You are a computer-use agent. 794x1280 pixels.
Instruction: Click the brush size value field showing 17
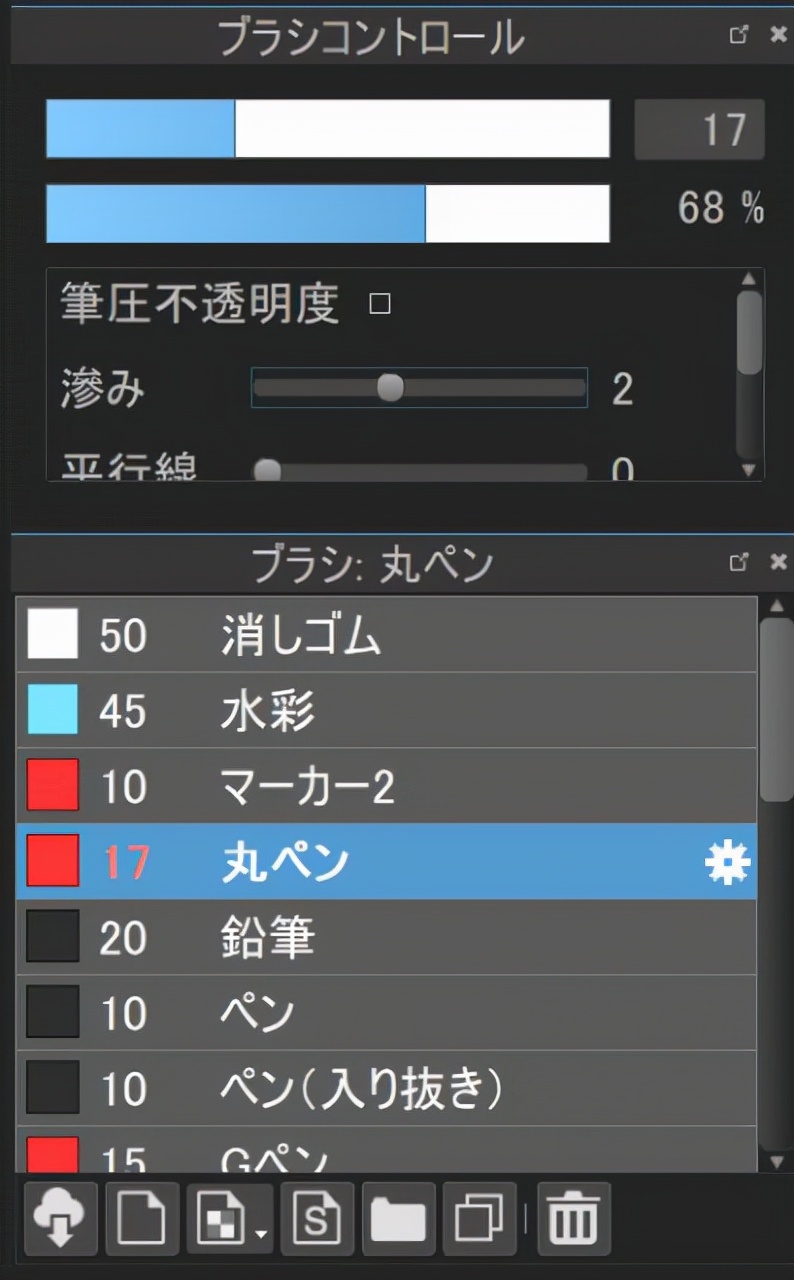[699, 129]
